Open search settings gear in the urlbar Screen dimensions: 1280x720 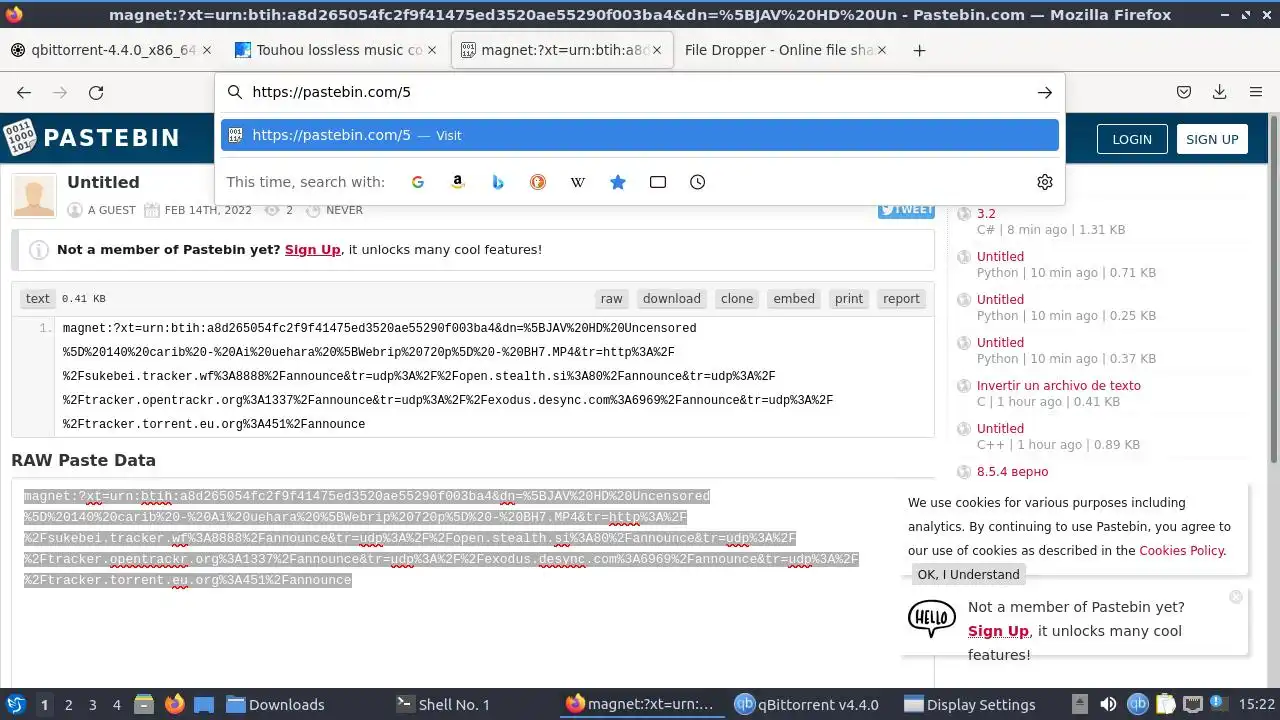pyautogui.click(x=1045, y=182)
